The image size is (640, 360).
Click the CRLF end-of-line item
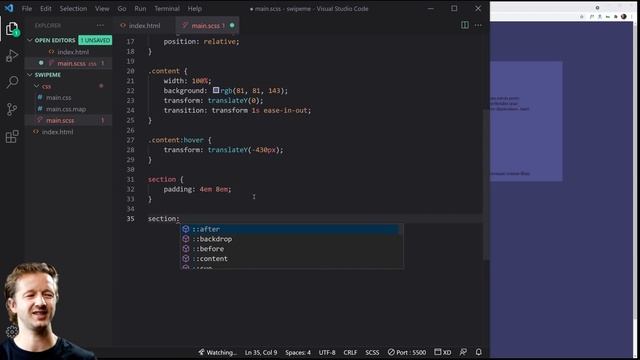[x=350, y=352]
